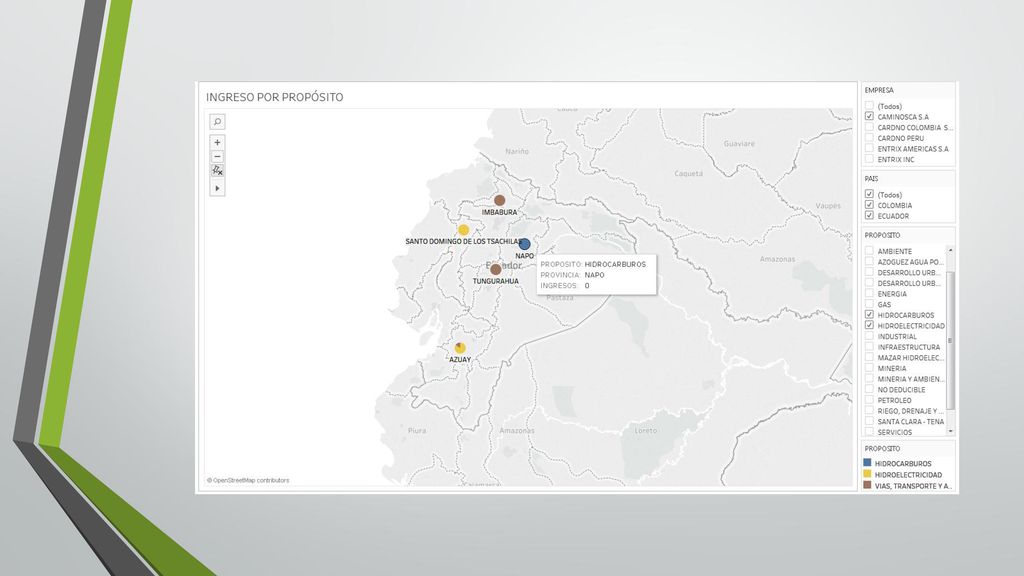Image resolution: width=1024 pixels, height=576 pixels.
Task: Uncheck CAMINOSCA S.A company filter
Action: (x=869, y=116)
